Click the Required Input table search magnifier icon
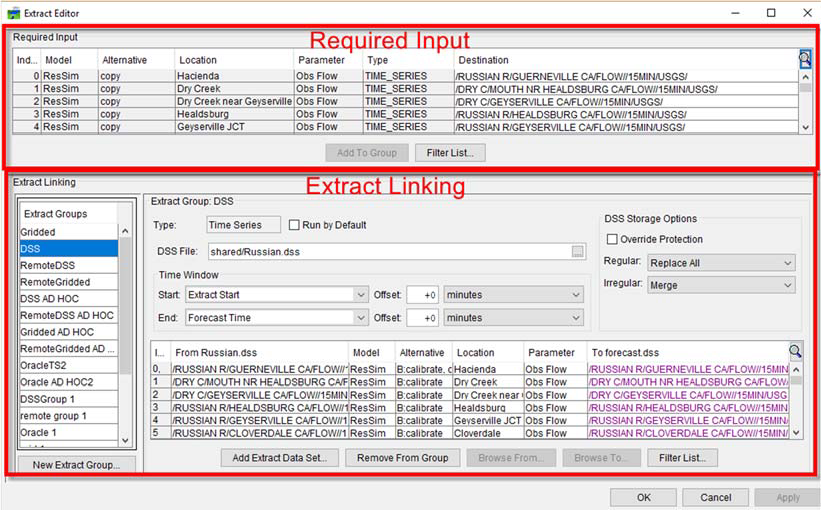 point(805,59)
